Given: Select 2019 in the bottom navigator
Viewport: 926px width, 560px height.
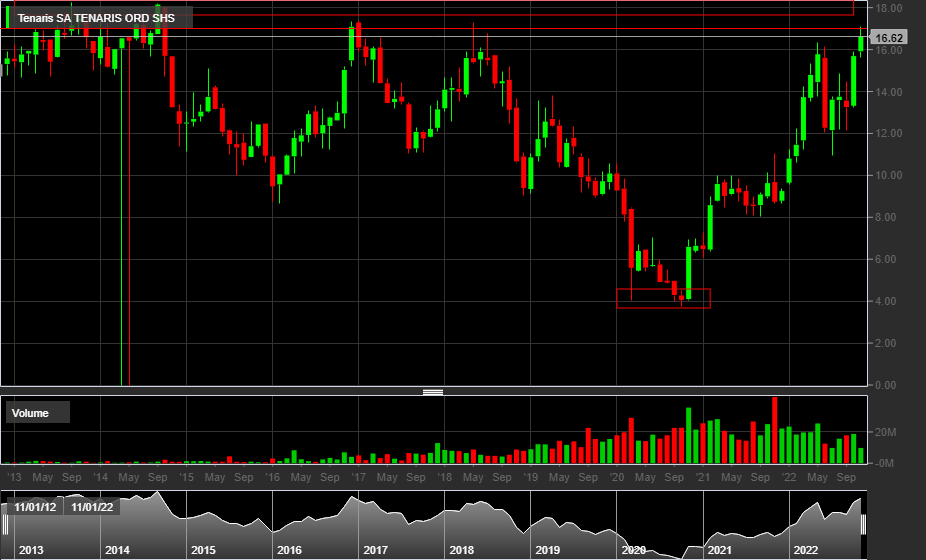Looking at the screenshot, I should 547,550.
